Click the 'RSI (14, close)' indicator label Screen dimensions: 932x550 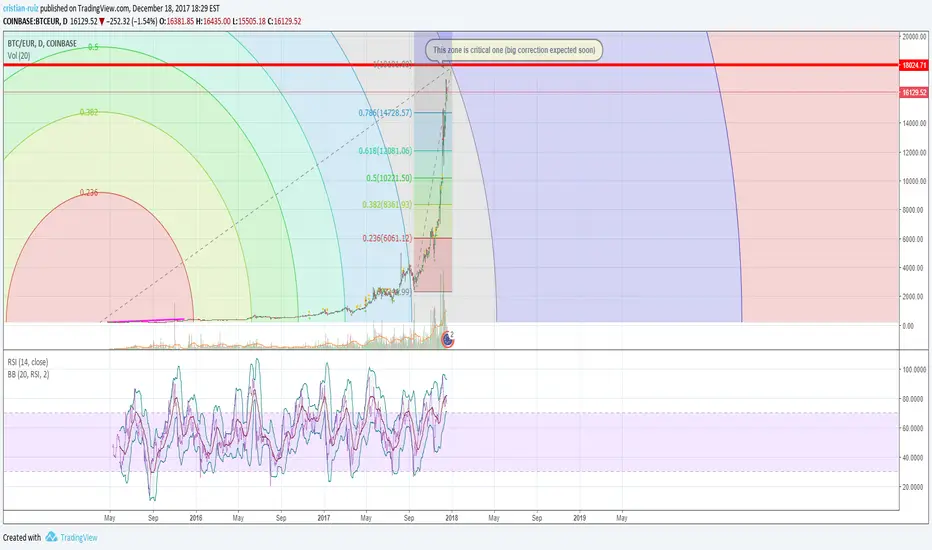coord(28,362)
